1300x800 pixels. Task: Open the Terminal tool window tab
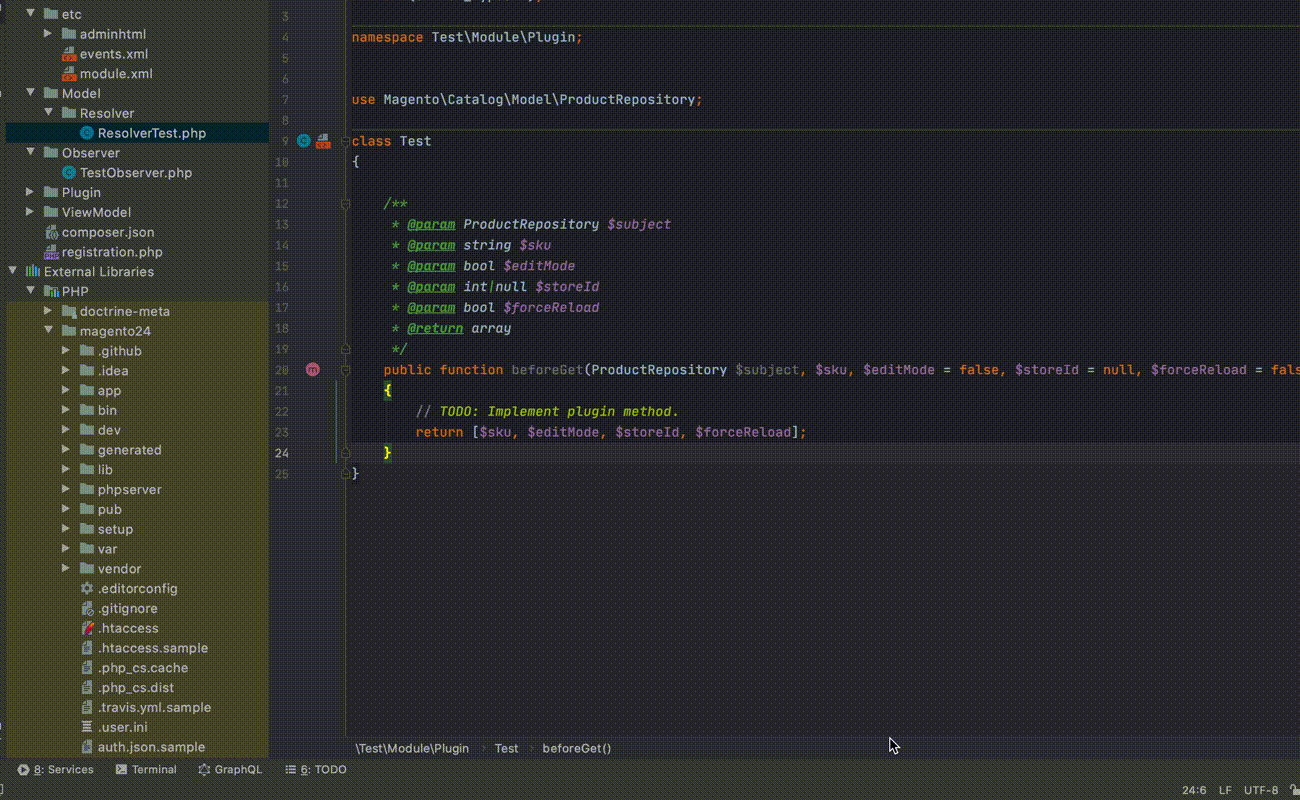click(x=146, y=770)
